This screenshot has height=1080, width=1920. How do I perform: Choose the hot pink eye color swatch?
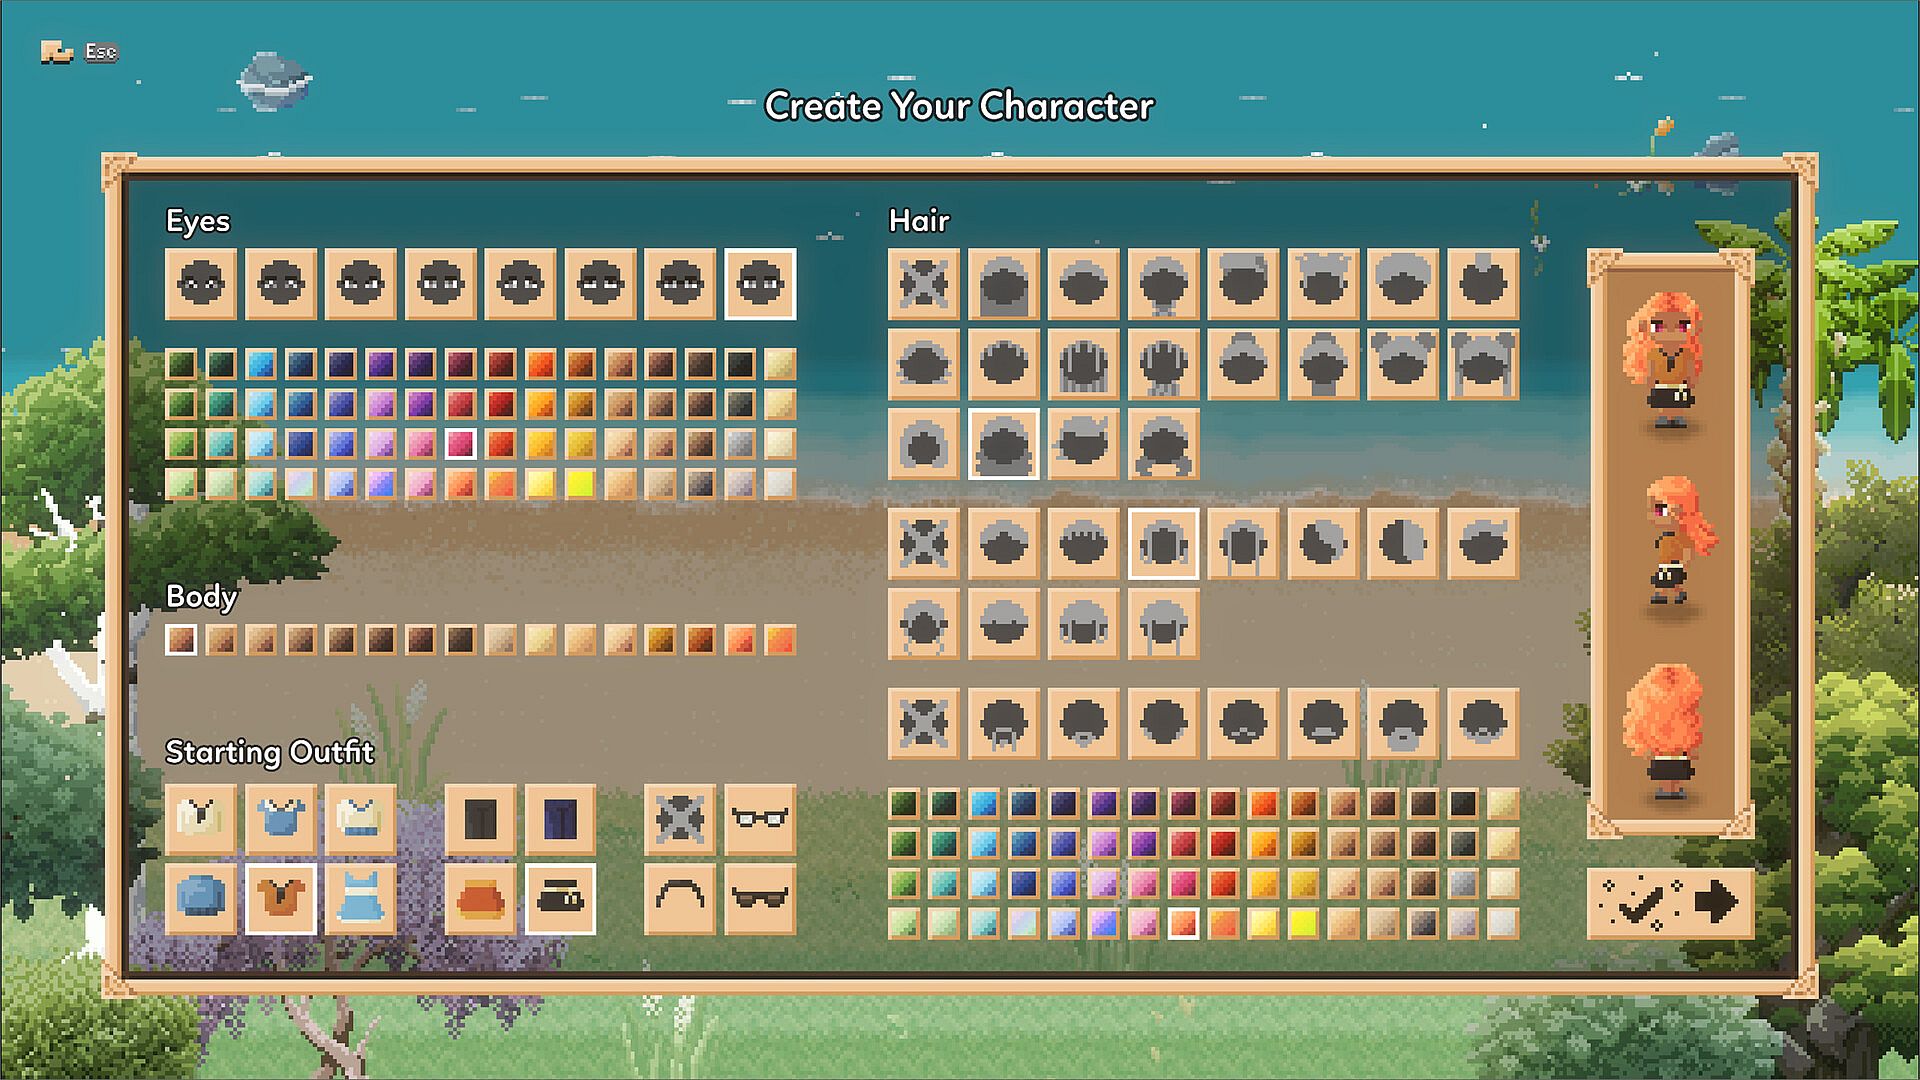460,444
